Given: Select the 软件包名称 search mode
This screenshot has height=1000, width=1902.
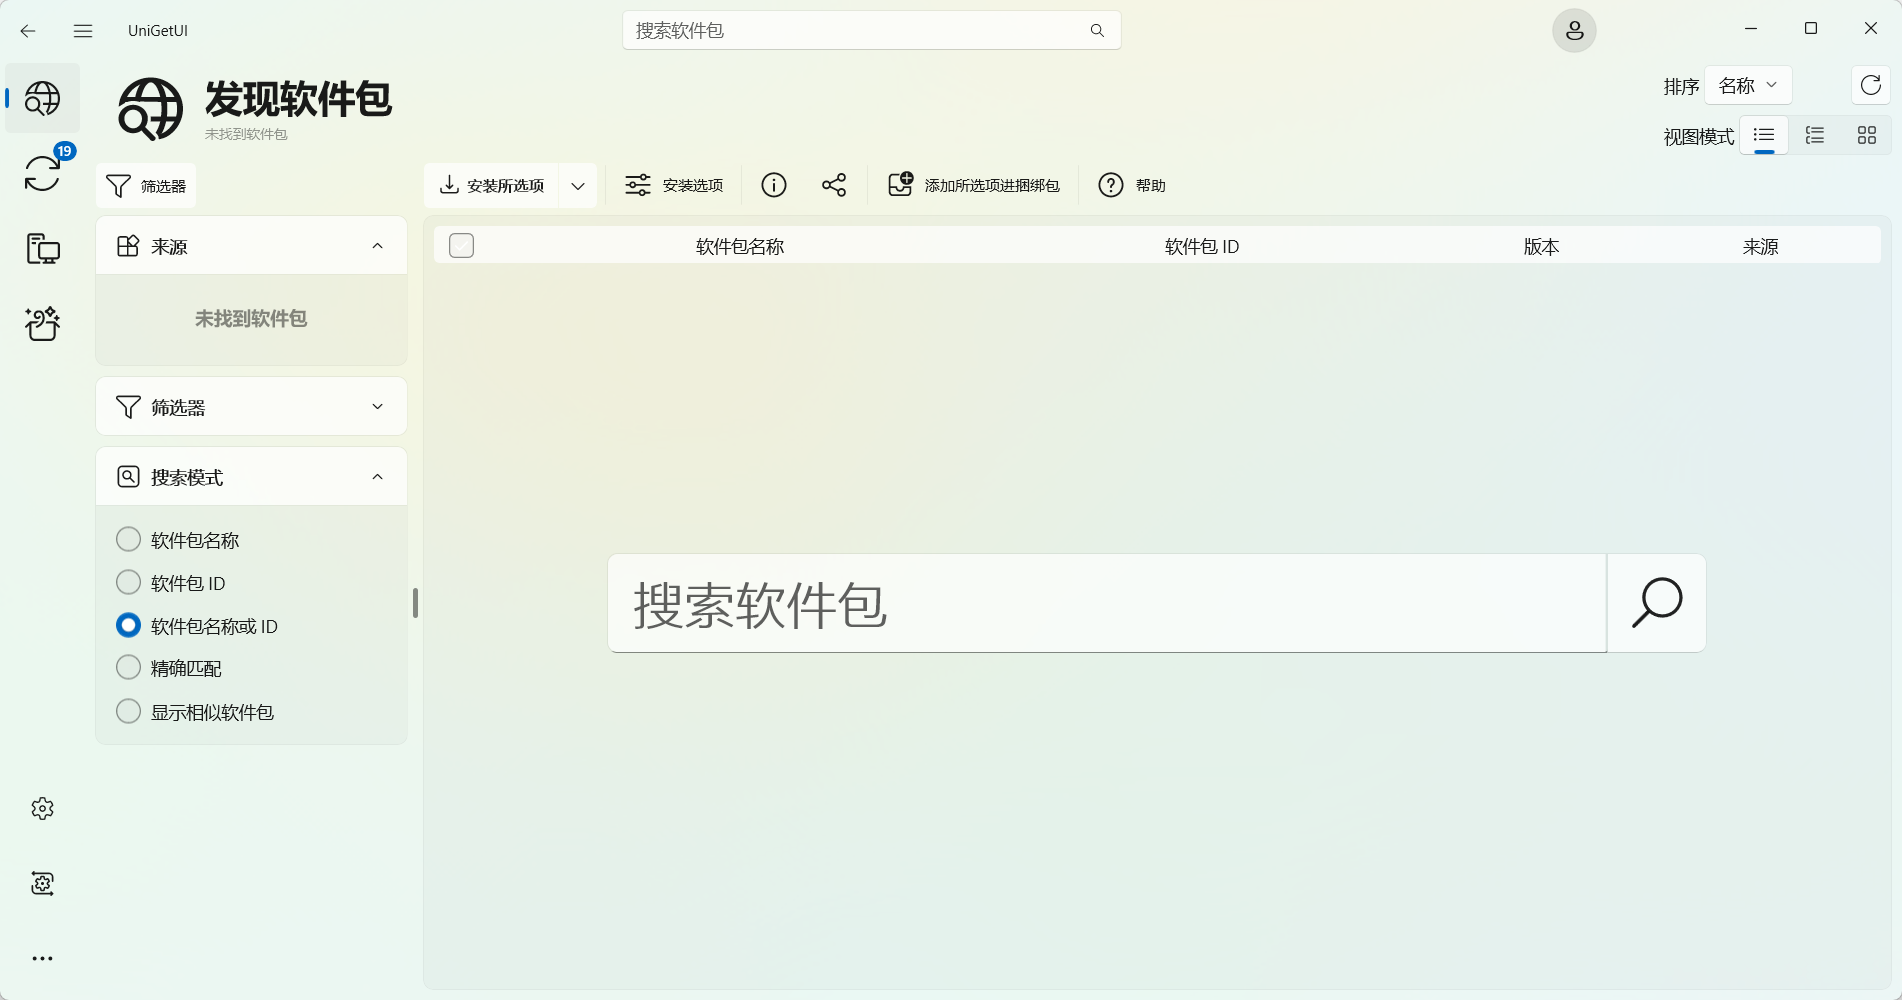Looking at the screenshot, I should [129, 540].
